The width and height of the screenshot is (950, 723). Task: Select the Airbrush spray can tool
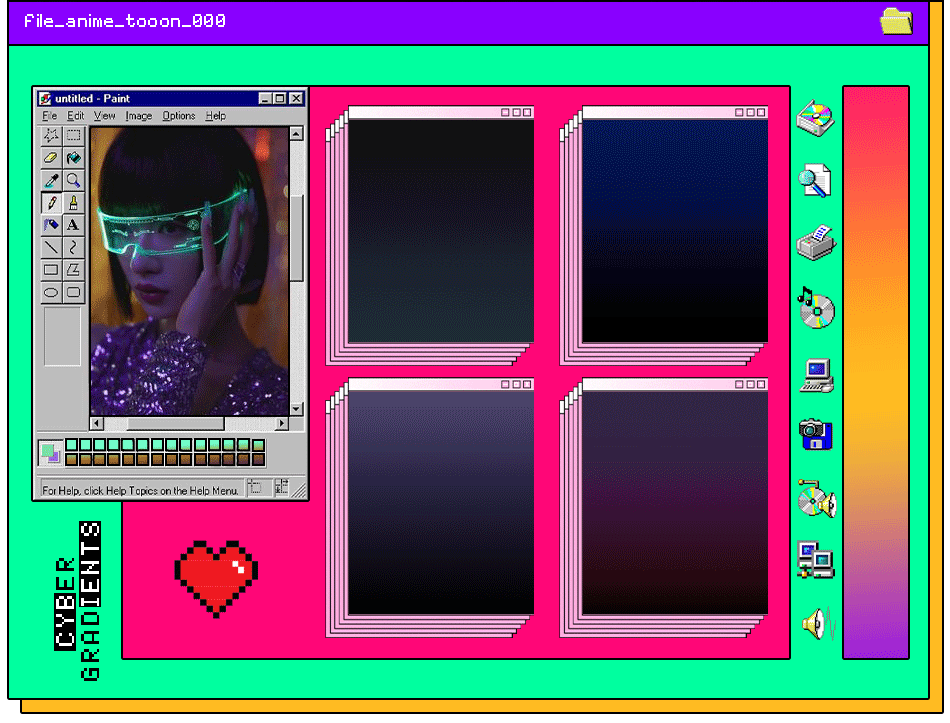pyautogui.click(x=51, y=225)
